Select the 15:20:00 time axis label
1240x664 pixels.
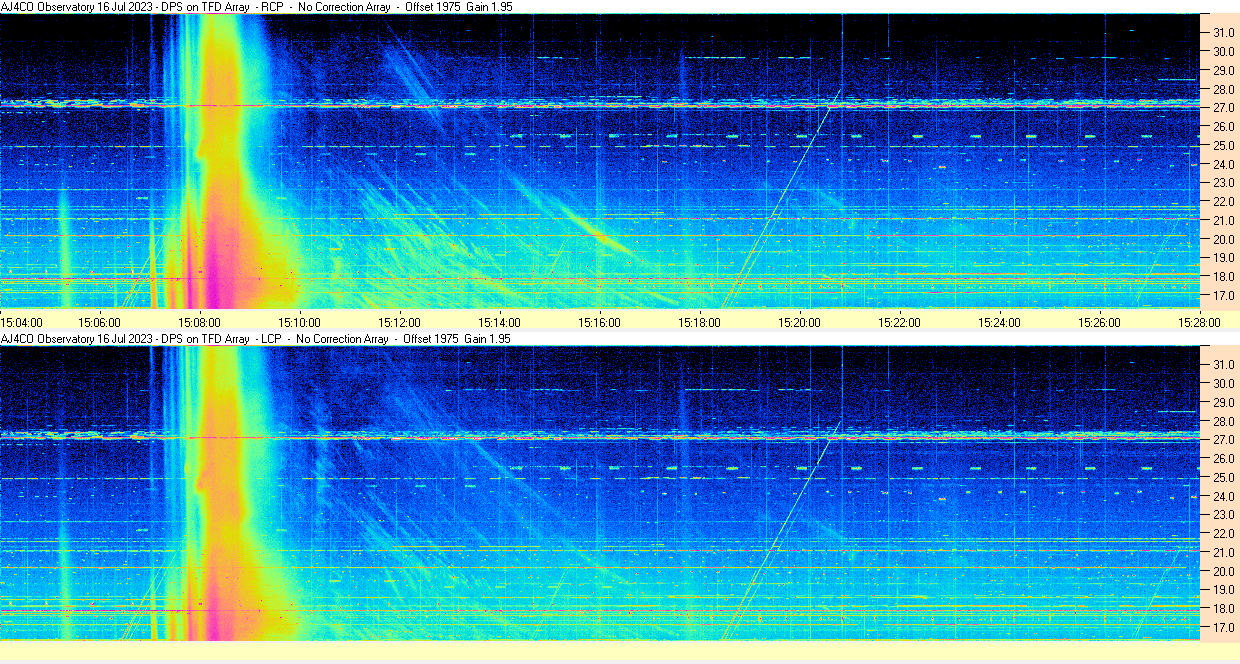pyautogui.click(x=799, y=322)
